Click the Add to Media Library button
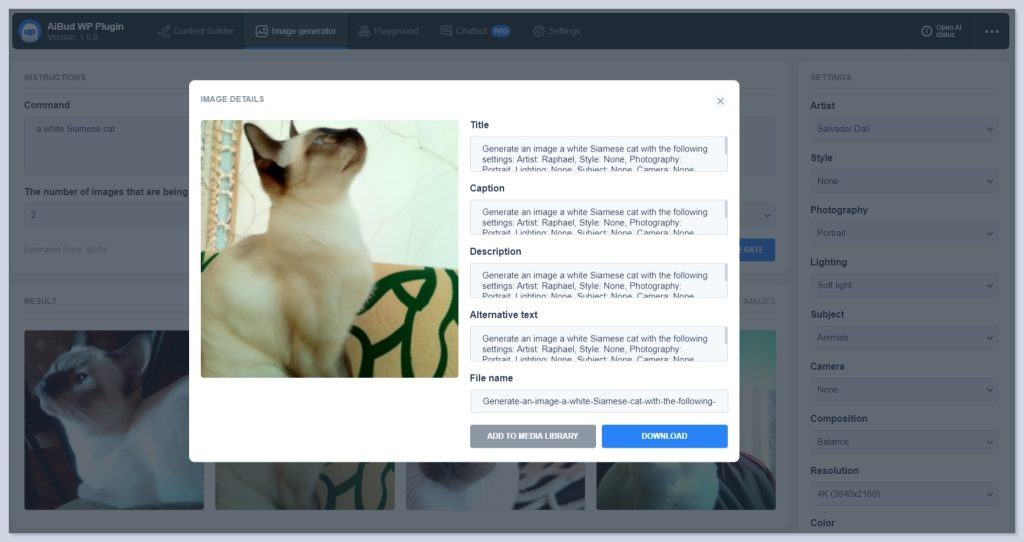Screen dimensions: 1024x542 point(532,436)
